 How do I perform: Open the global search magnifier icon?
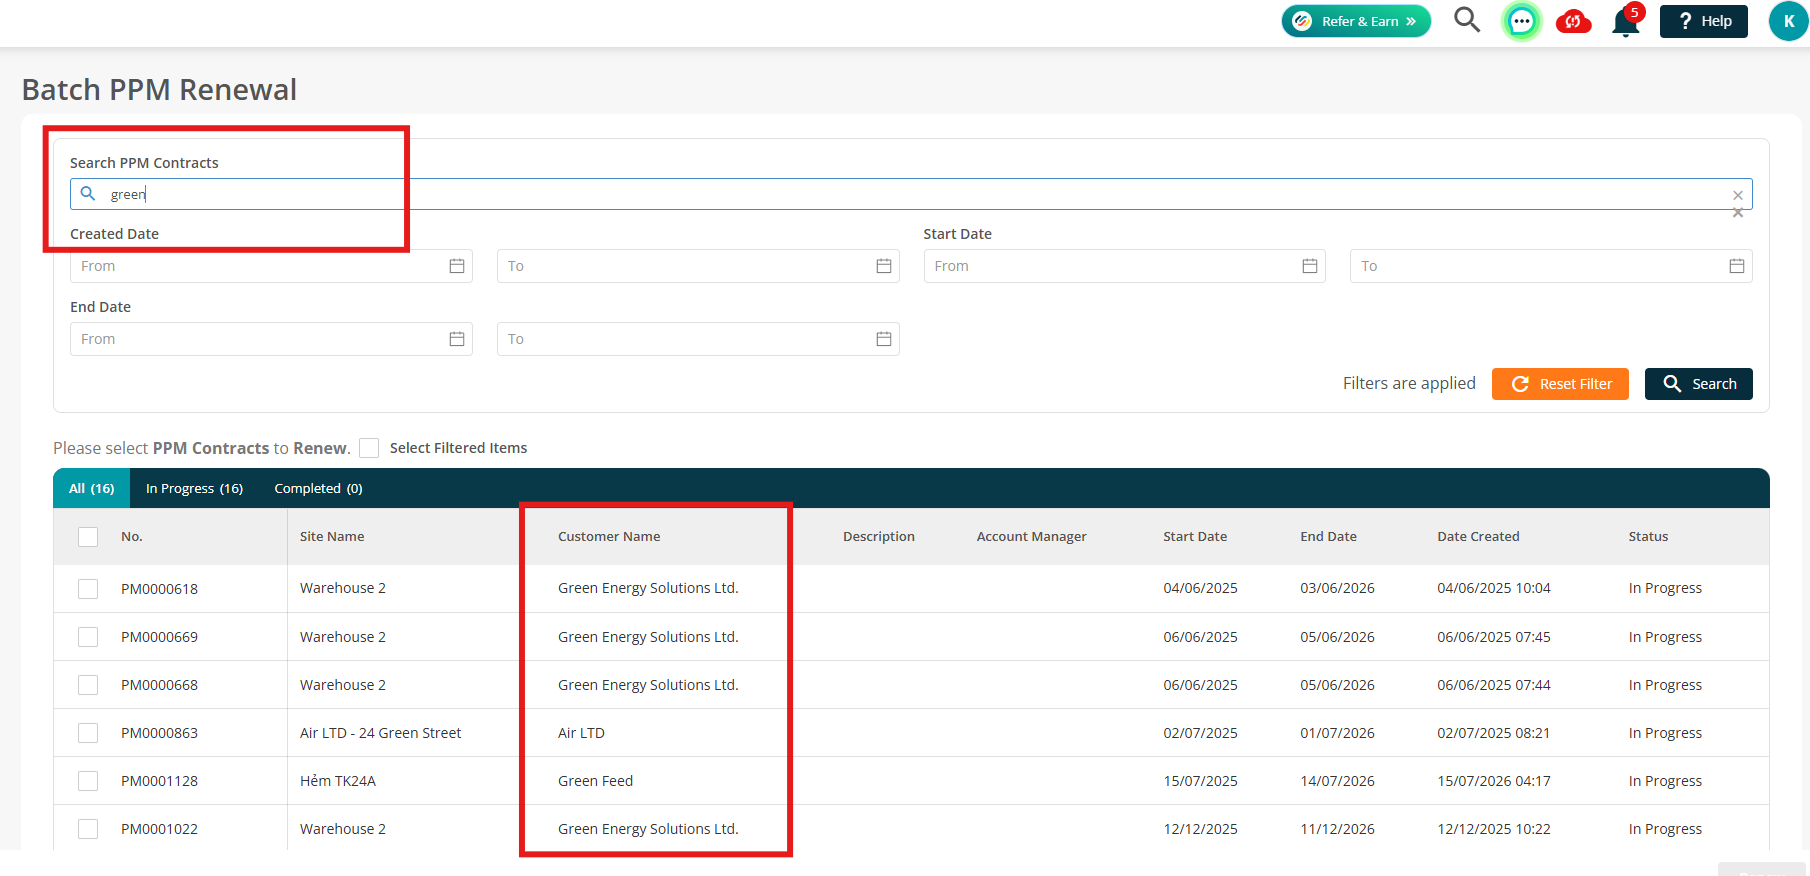1466,20
